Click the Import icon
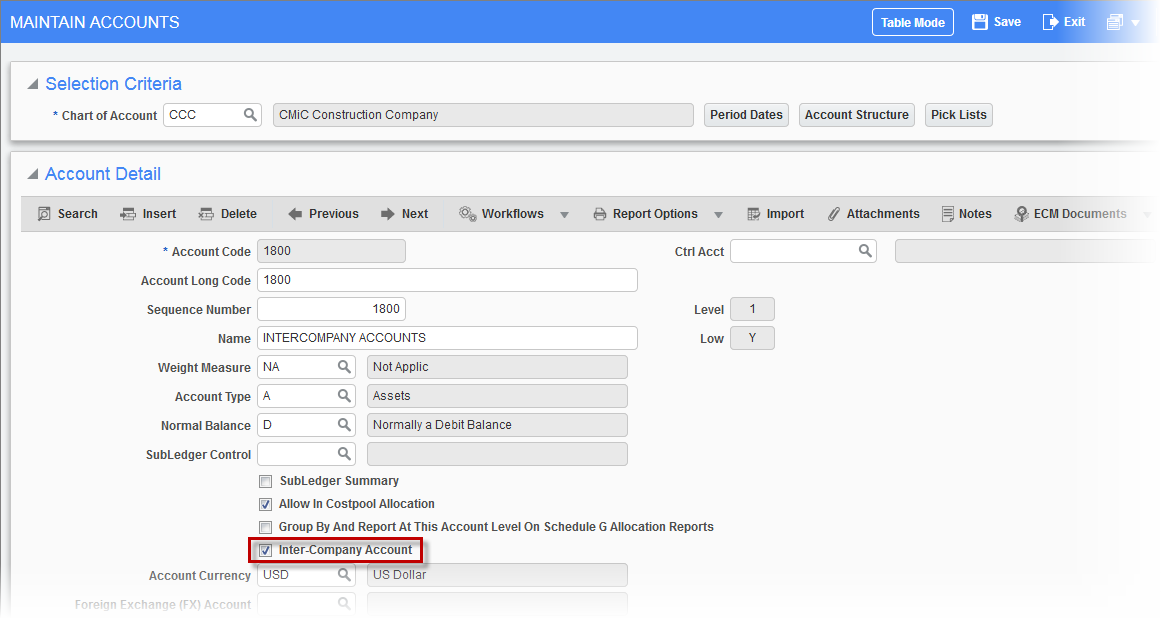Image resolution: width=1161 pixels, height=619 pixels. click(x=754, y=214)
